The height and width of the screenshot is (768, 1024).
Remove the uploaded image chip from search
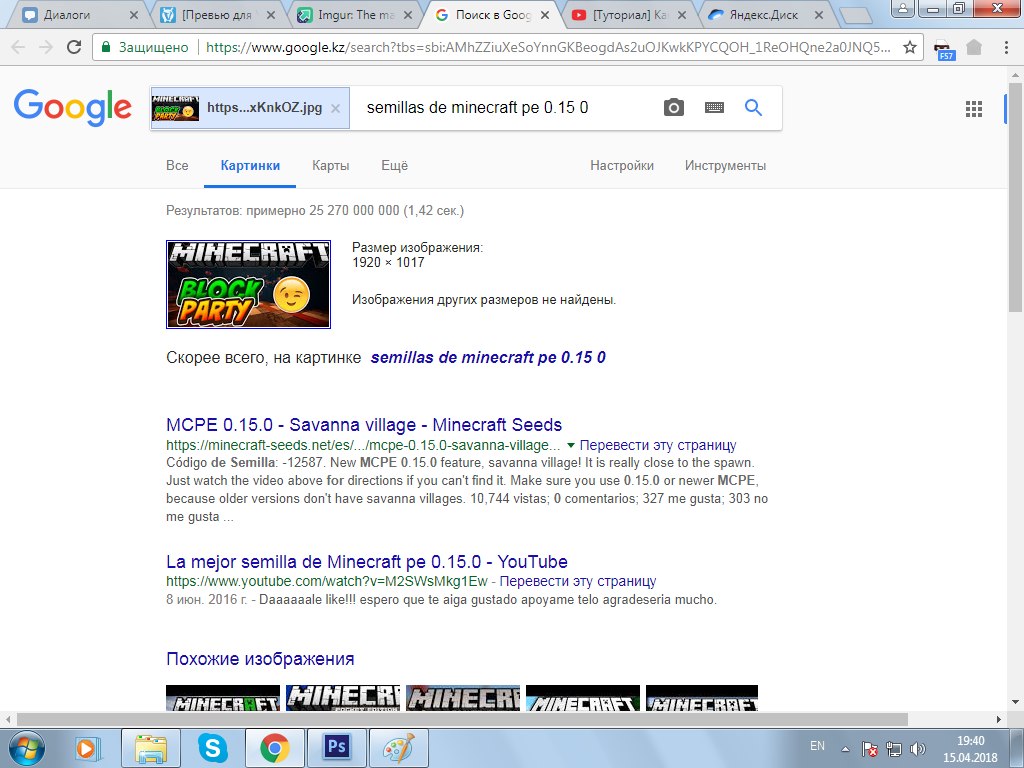point(335,108)
